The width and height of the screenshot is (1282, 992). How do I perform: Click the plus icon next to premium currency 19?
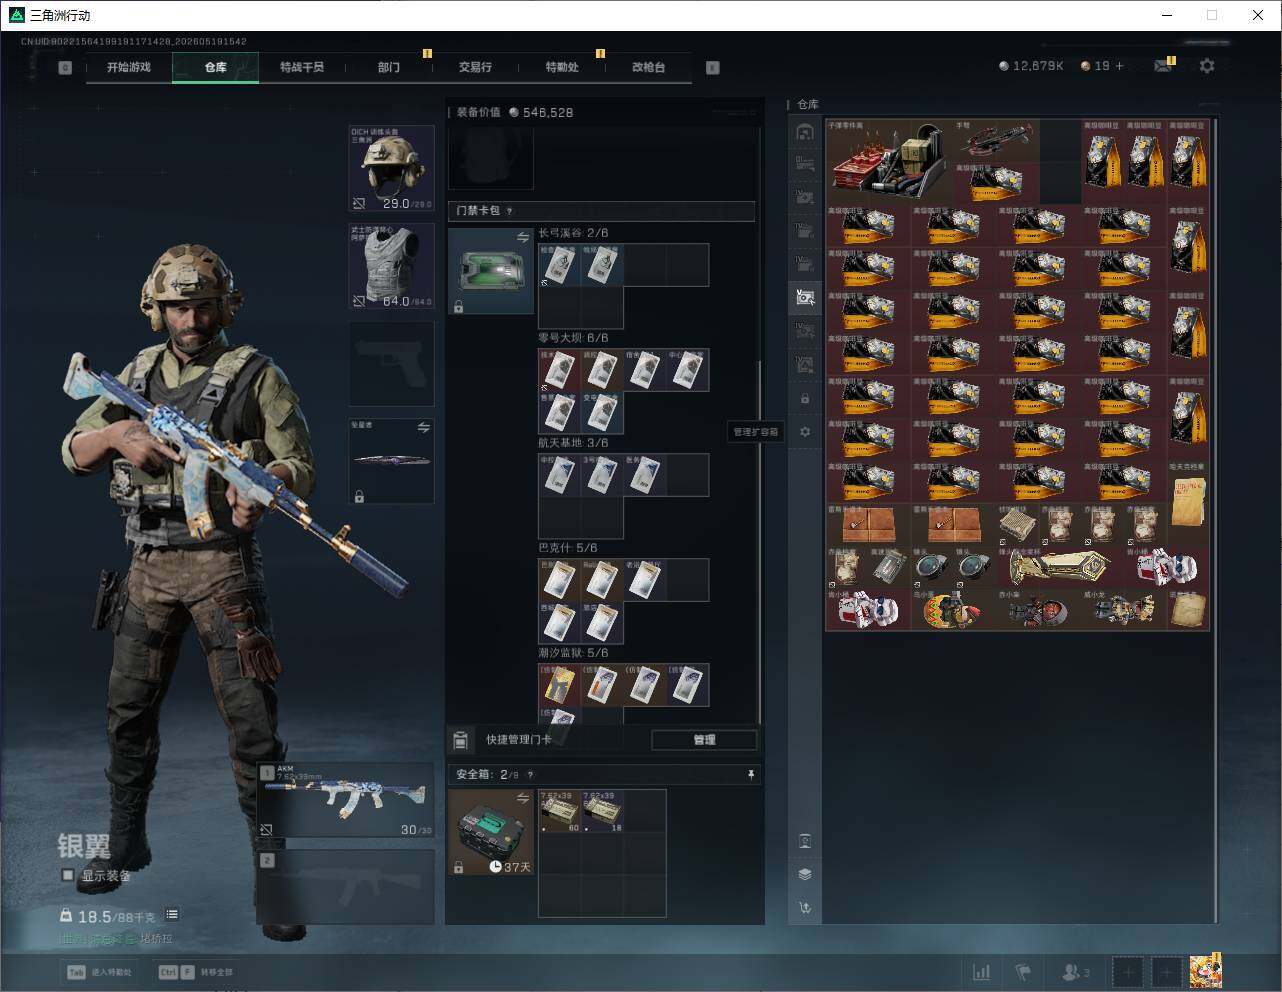[x=1120, y=66]
